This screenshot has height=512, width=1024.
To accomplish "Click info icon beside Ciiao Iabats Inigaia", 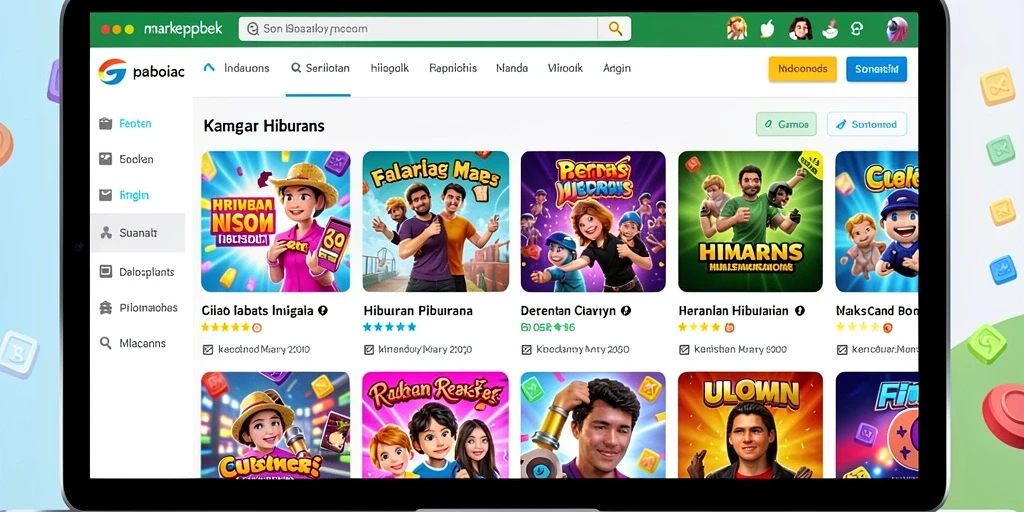I will (x=322, y=311).
